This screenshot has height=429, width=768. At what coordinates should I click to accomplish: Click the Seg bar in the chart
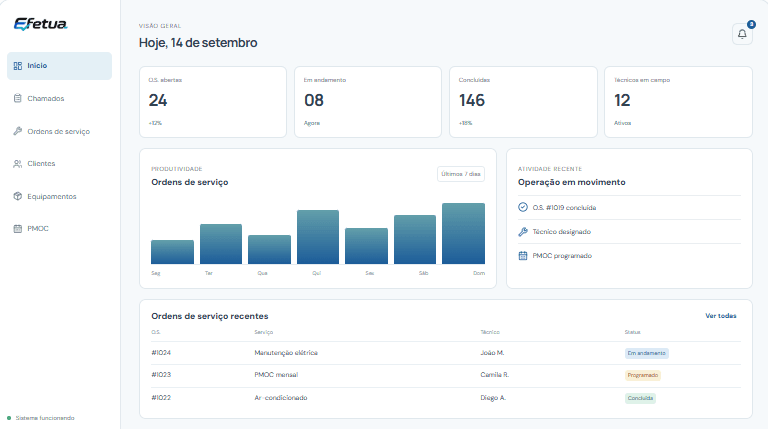coord(172,252)
